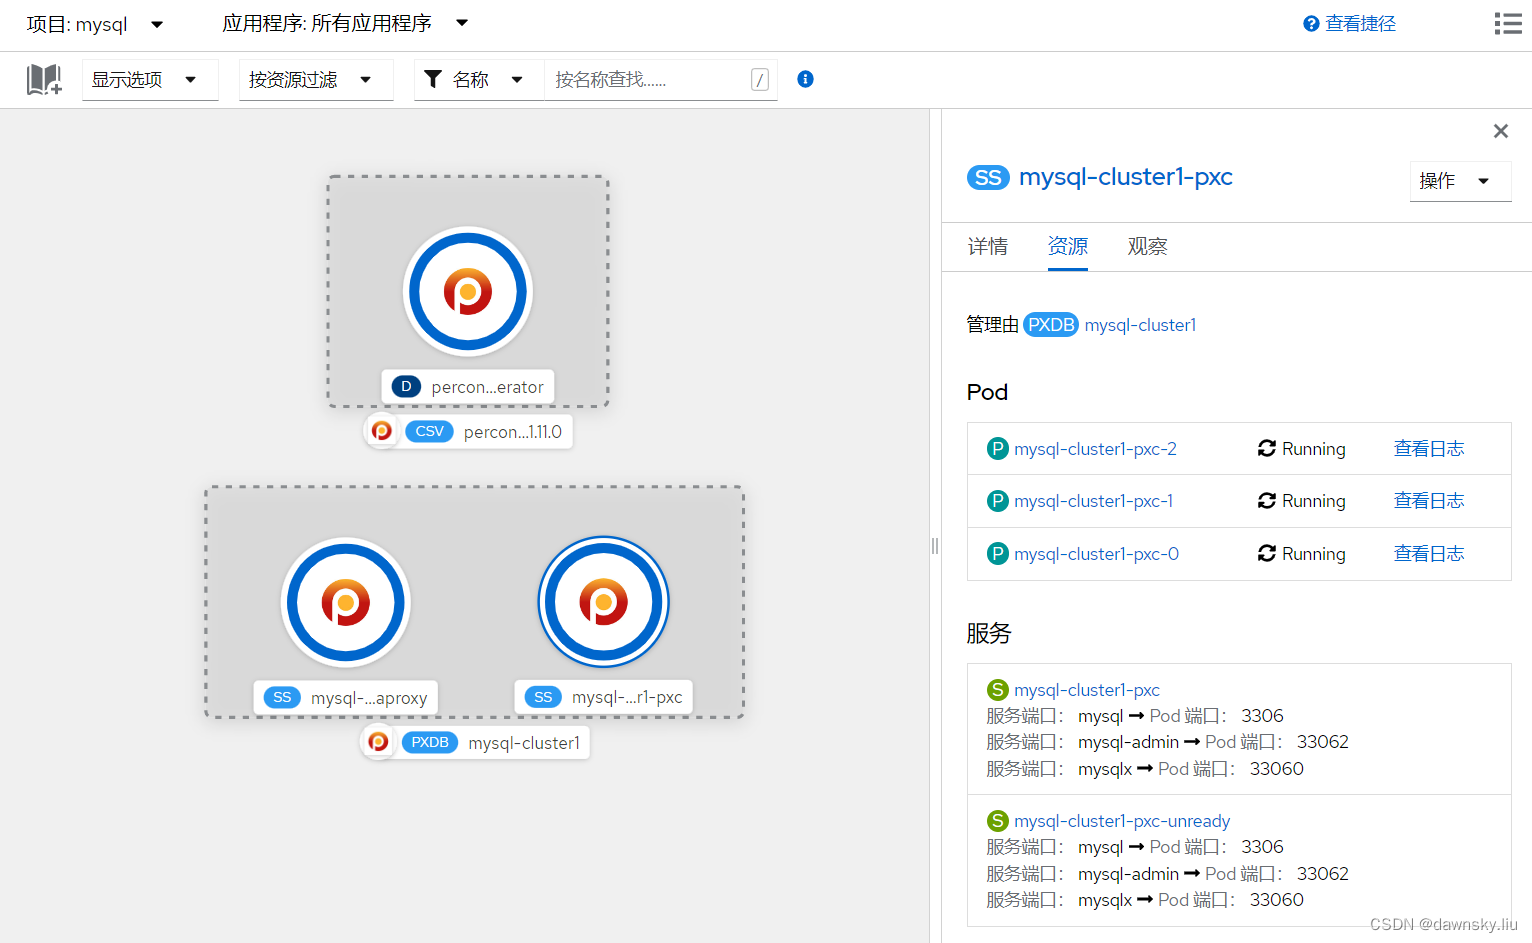Image resolution: width=1532 pixels, height=943 pixels.
Task: View logs for mysql-cluster1-pxc-0
Action: pyautogui.click(x=1429, y=554)
